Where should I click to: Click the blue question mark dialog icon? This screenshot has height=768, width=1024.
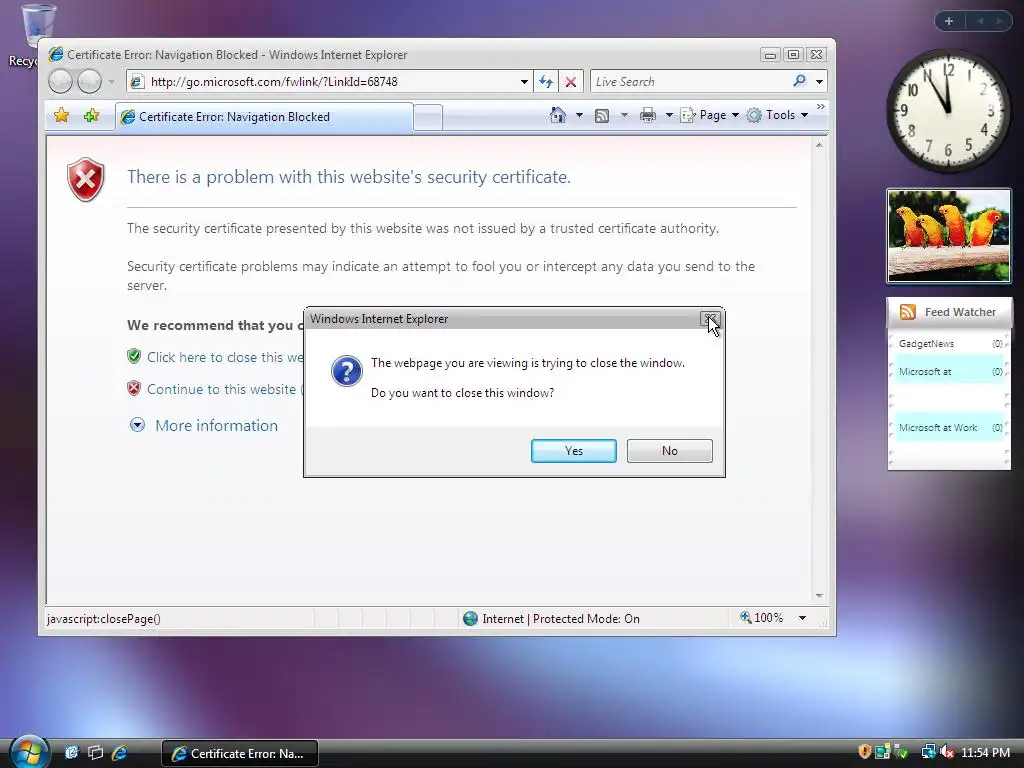[347, 371]
